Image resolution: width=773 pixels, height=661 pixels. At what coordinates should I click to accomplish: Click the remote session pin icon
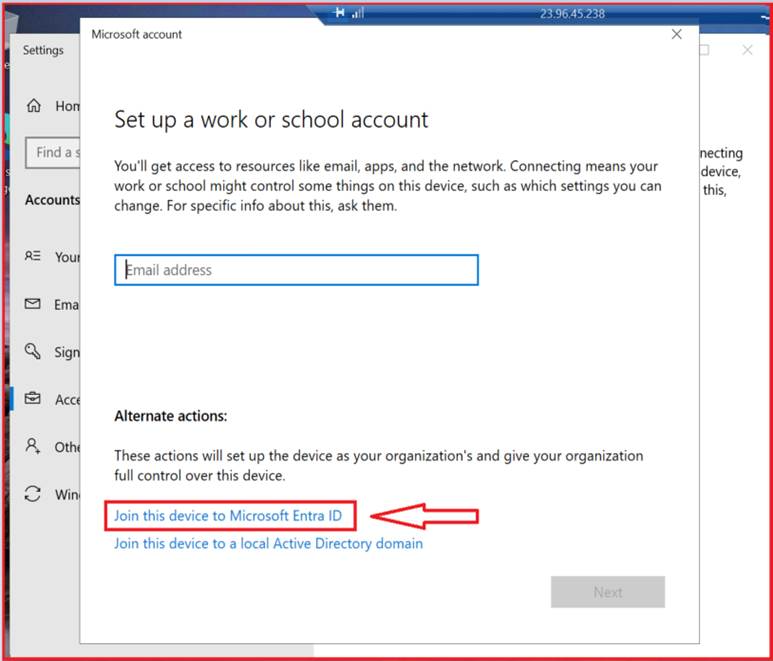pos(339,13)
